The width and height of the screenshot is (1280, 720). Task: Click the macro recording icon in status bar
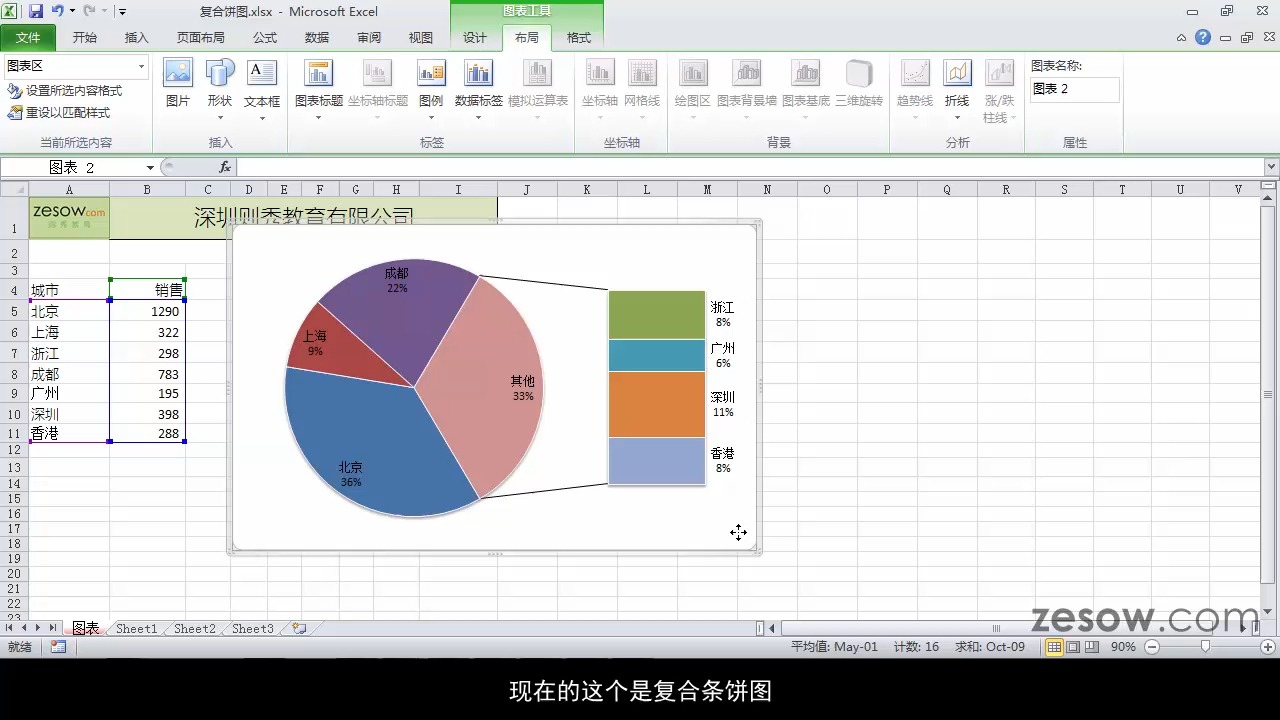58,647
